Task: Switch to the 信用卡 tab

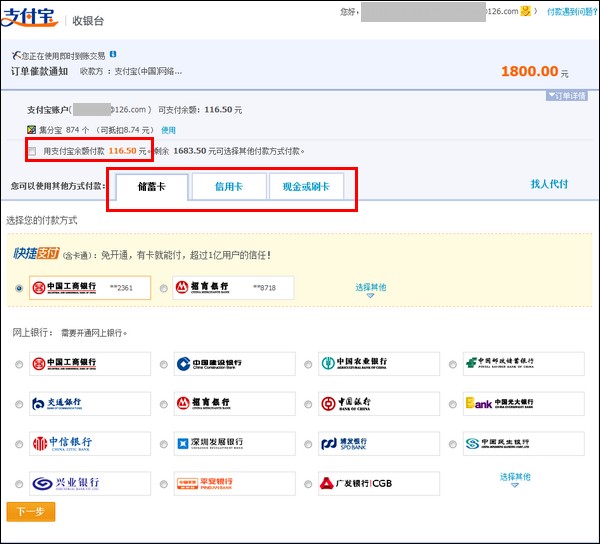Action: click(229, 187)
